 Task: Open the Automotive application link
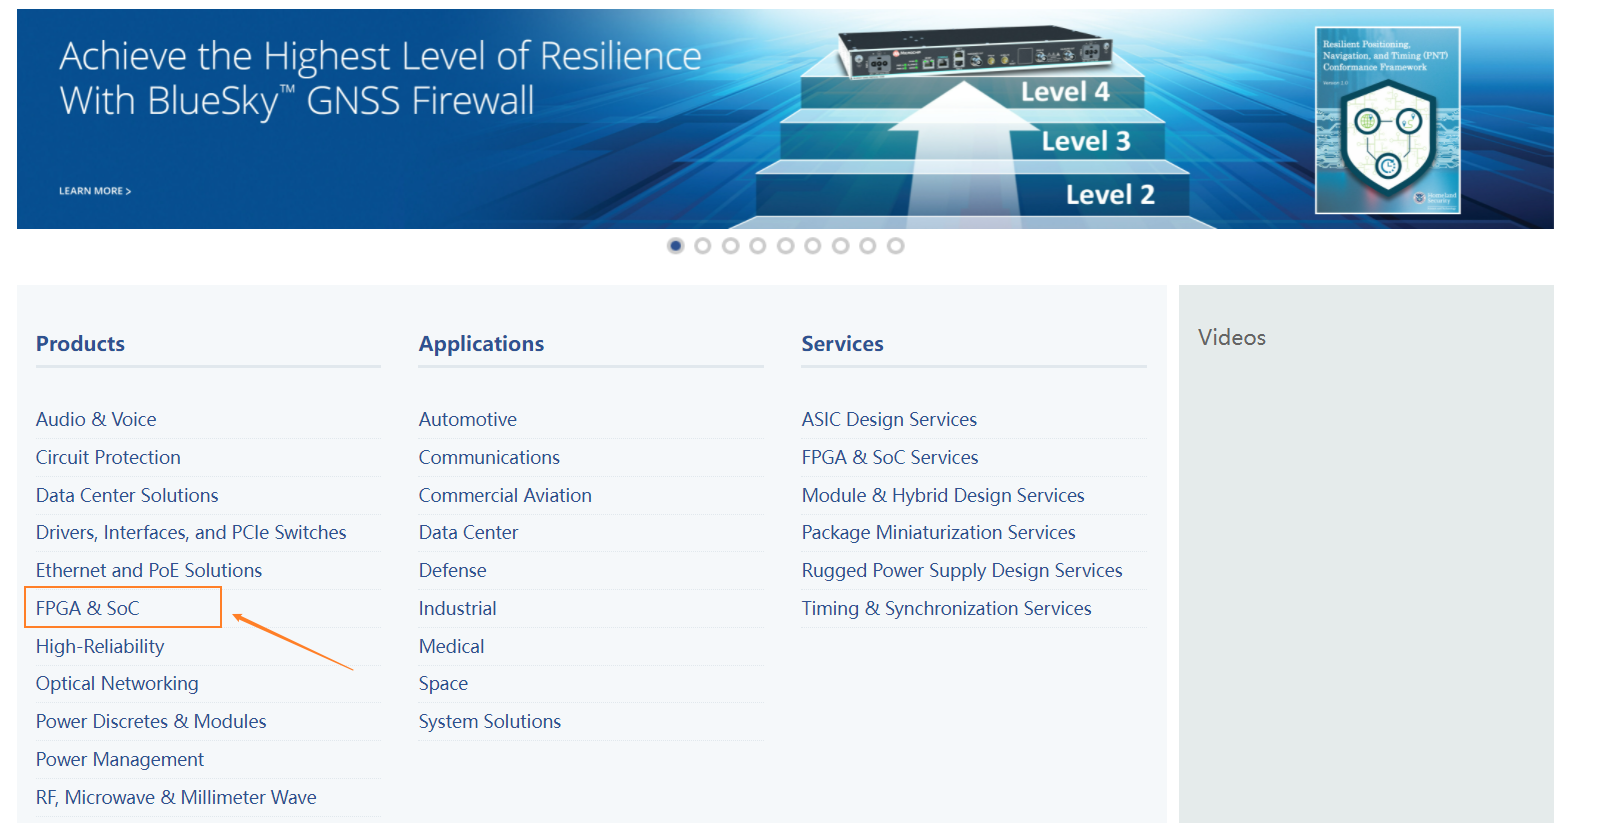468,420
